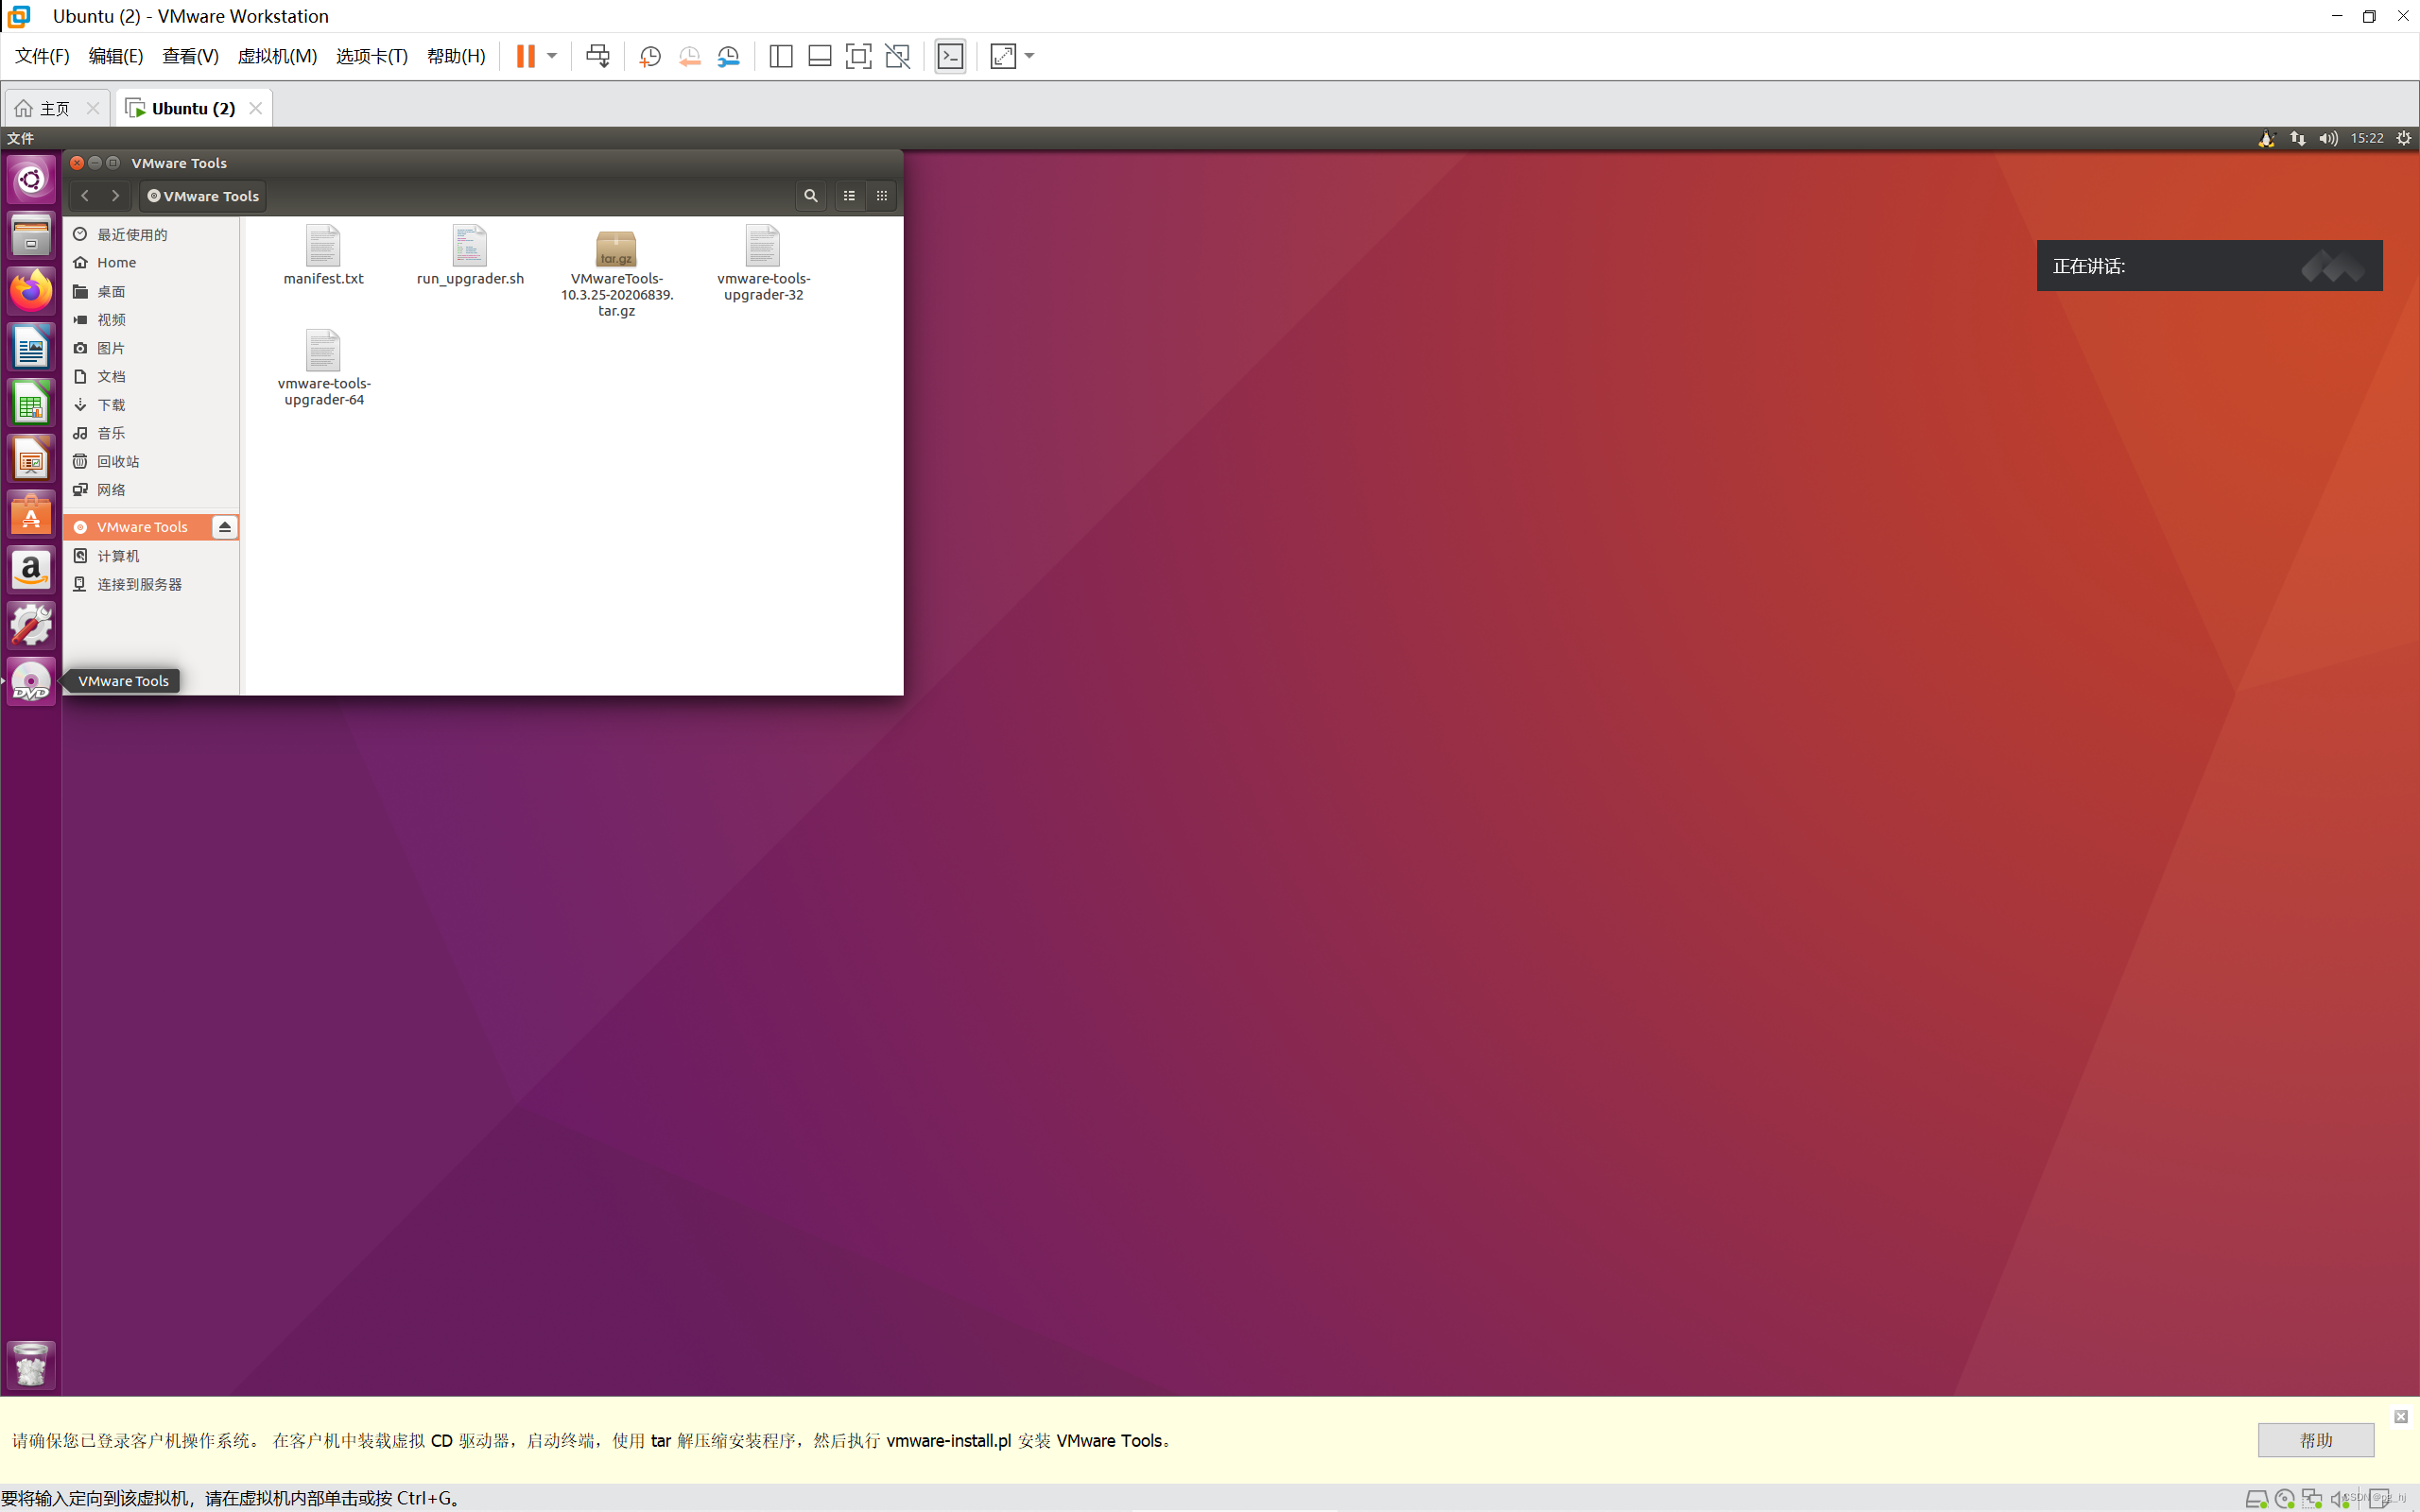Open the 查看(V) menu
Screen dimensions: 2420x1512
[190, 56]
